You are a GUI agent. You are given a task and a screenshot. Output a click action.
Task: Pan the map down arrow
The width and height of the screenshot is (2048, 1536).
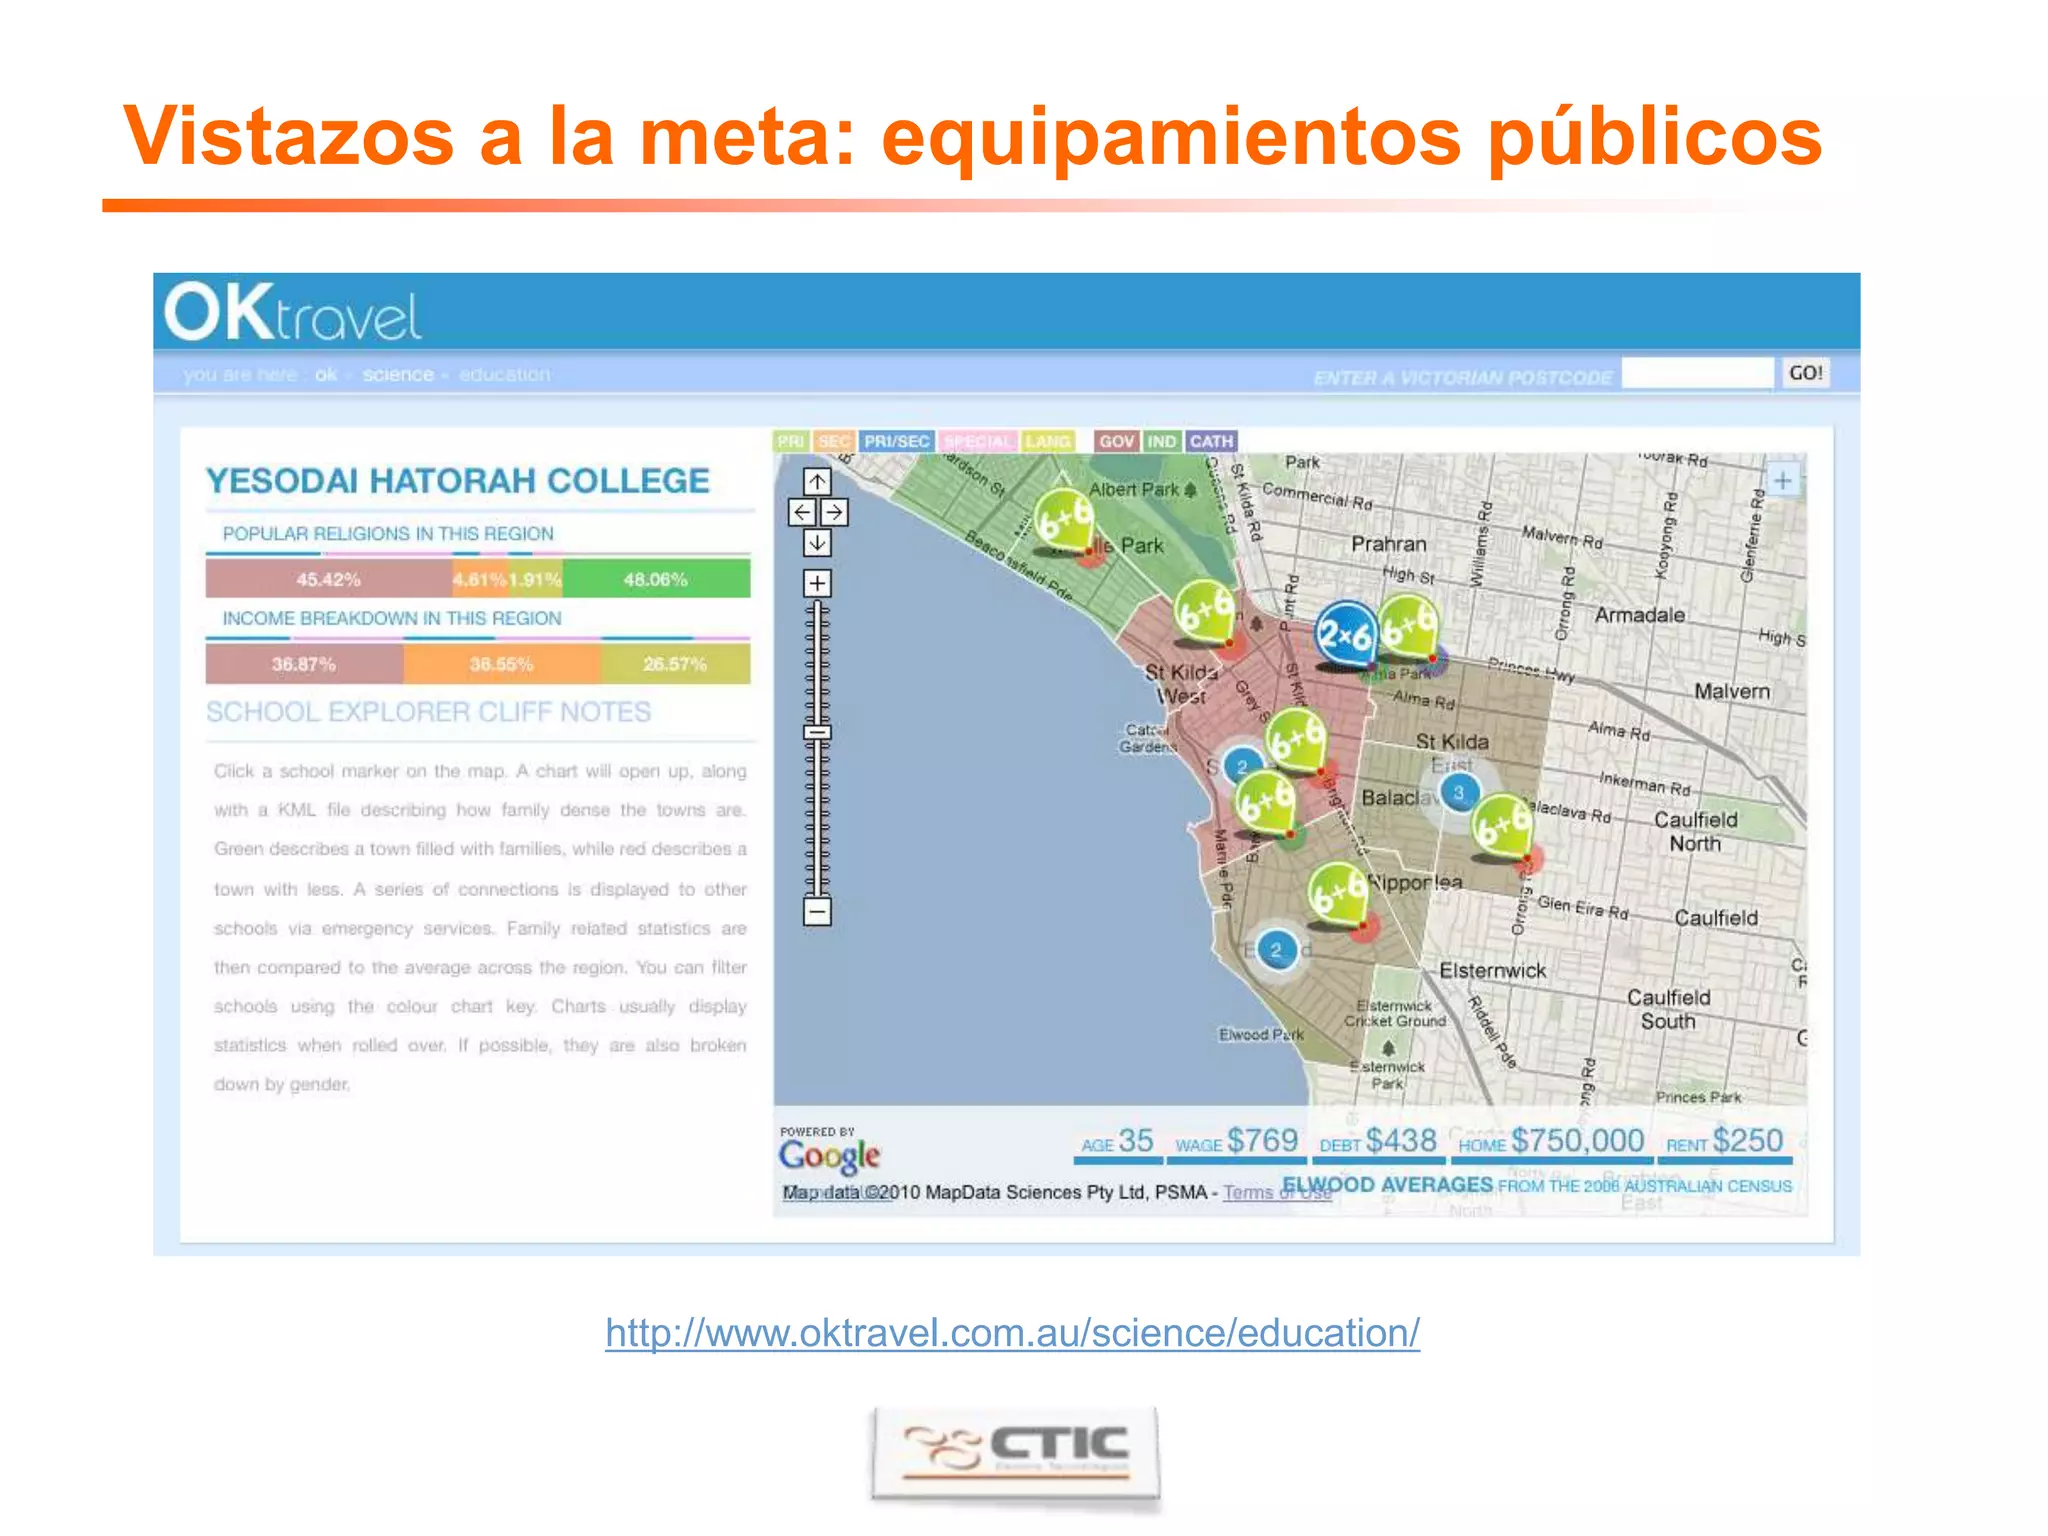(817, 543)
